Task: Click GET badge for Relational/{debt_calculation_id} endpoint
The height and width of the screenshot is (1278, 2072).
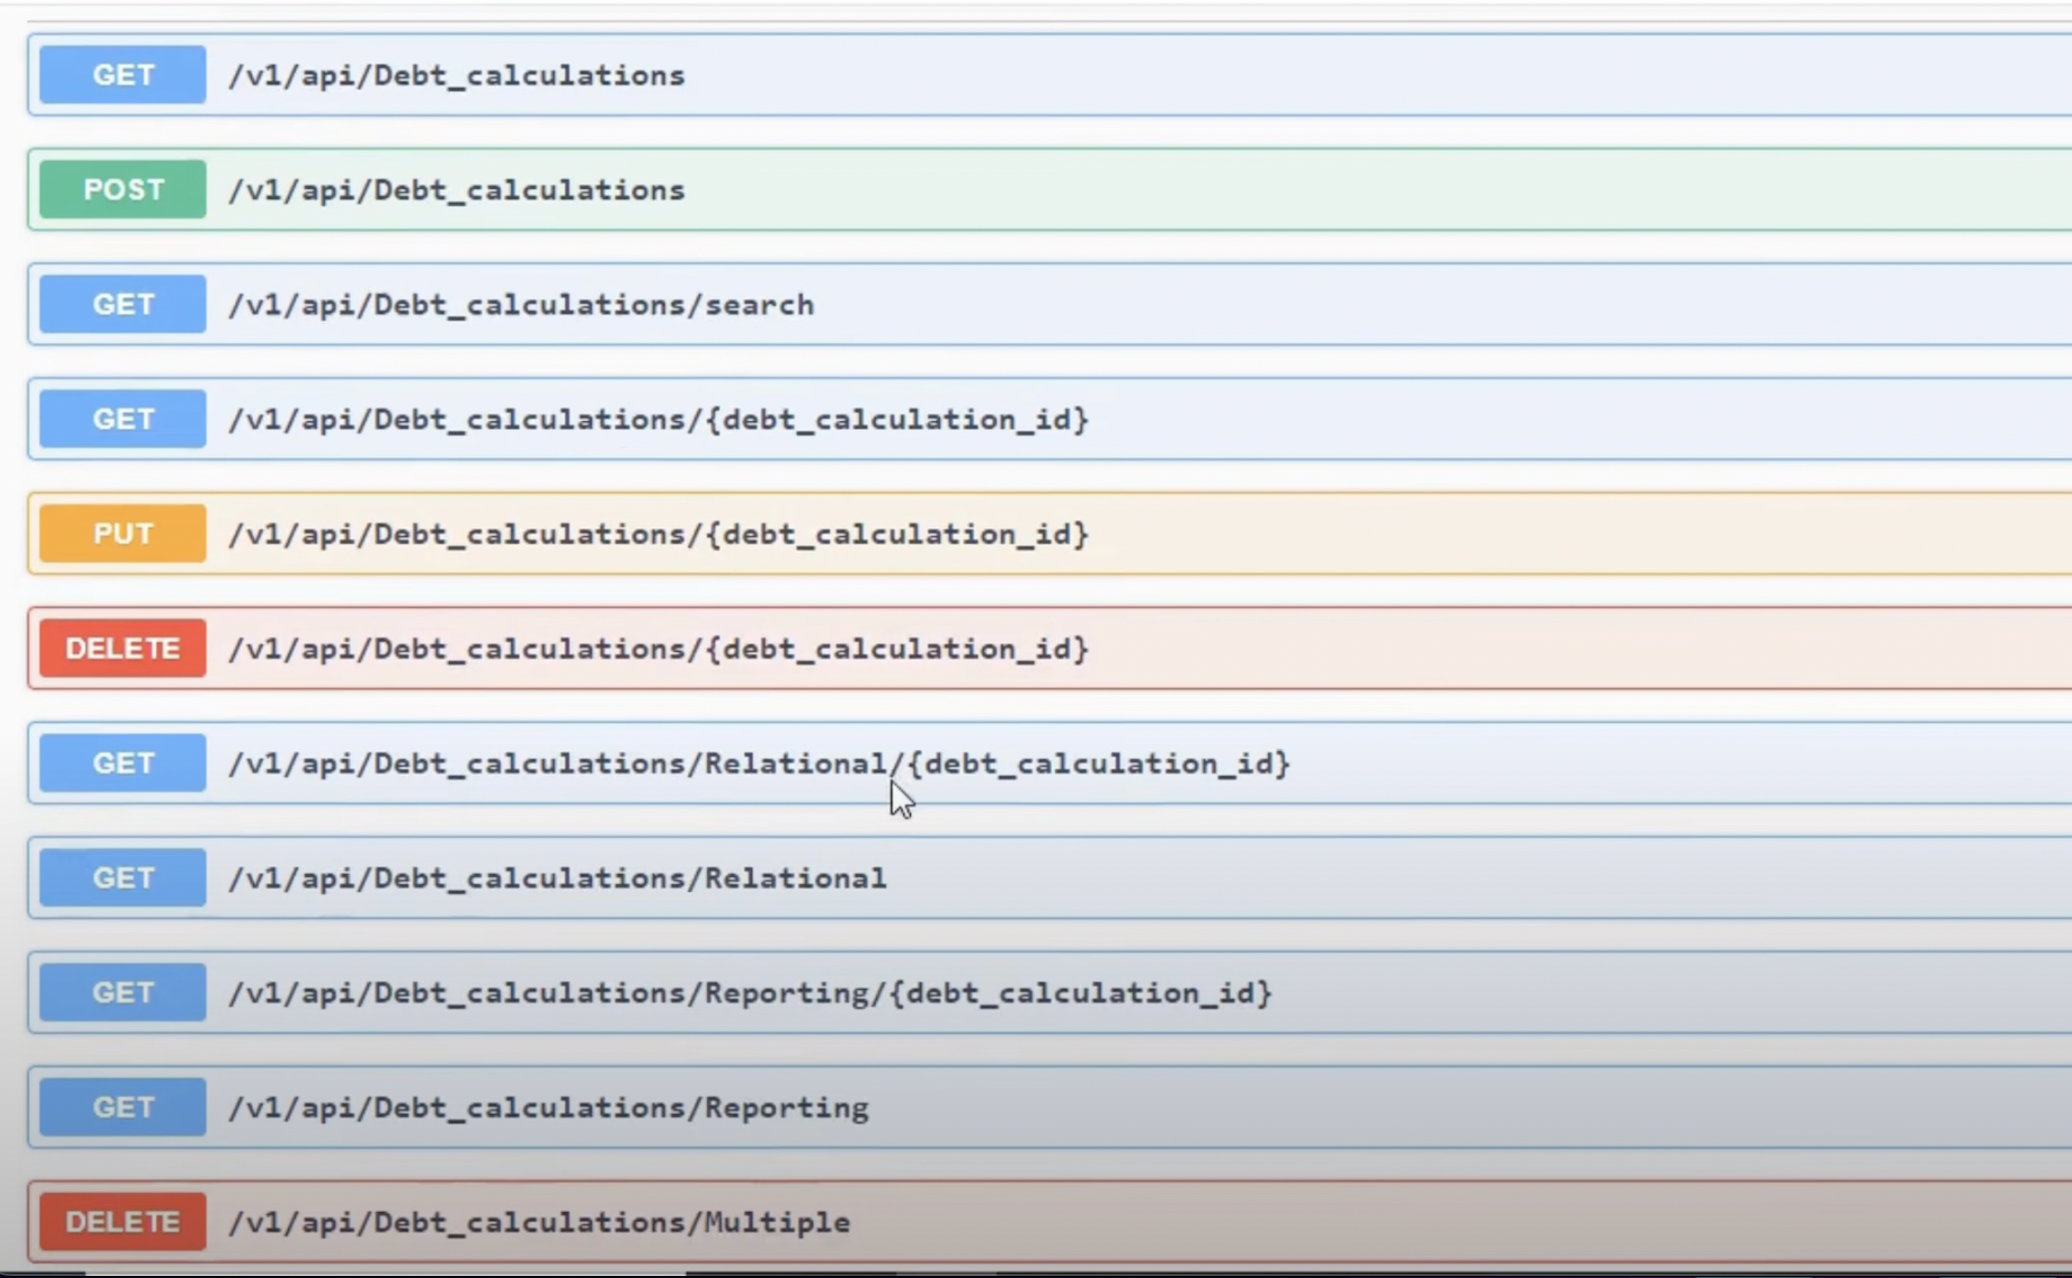Action: 123,763
